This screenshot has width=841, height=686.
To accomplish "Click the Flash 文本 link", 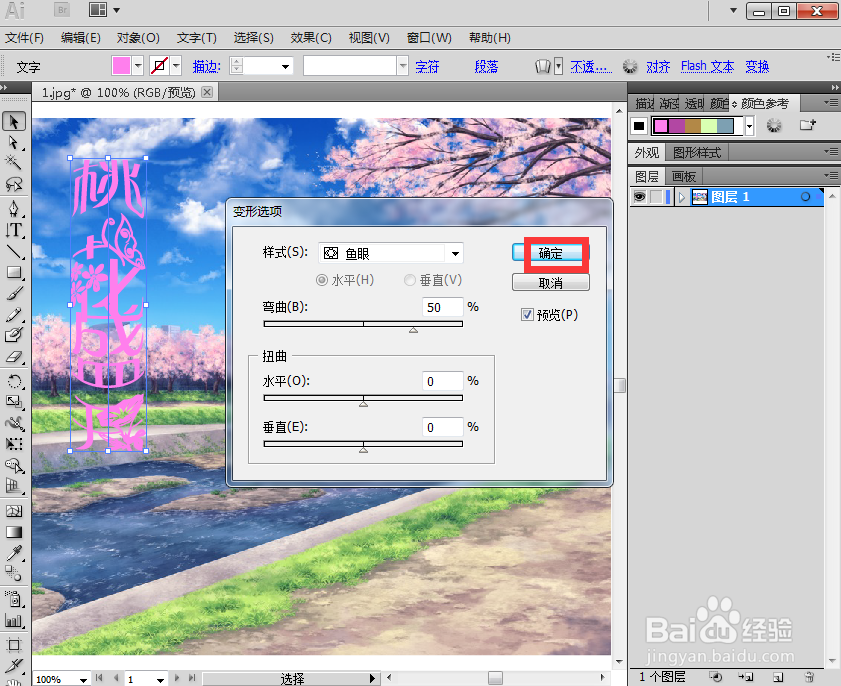I will coord(707,67).
